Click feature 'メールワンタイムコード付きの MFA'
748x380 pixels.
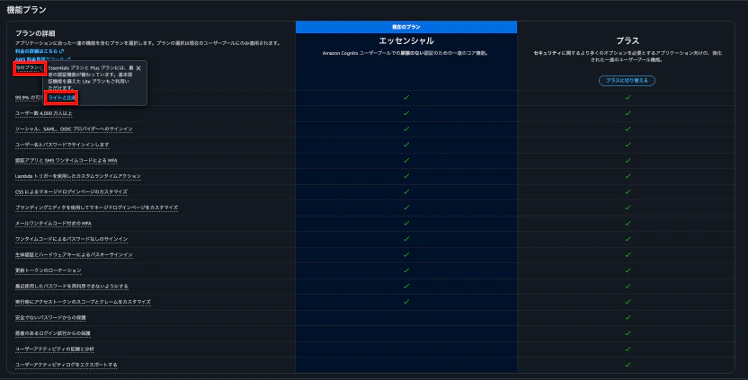53,224
